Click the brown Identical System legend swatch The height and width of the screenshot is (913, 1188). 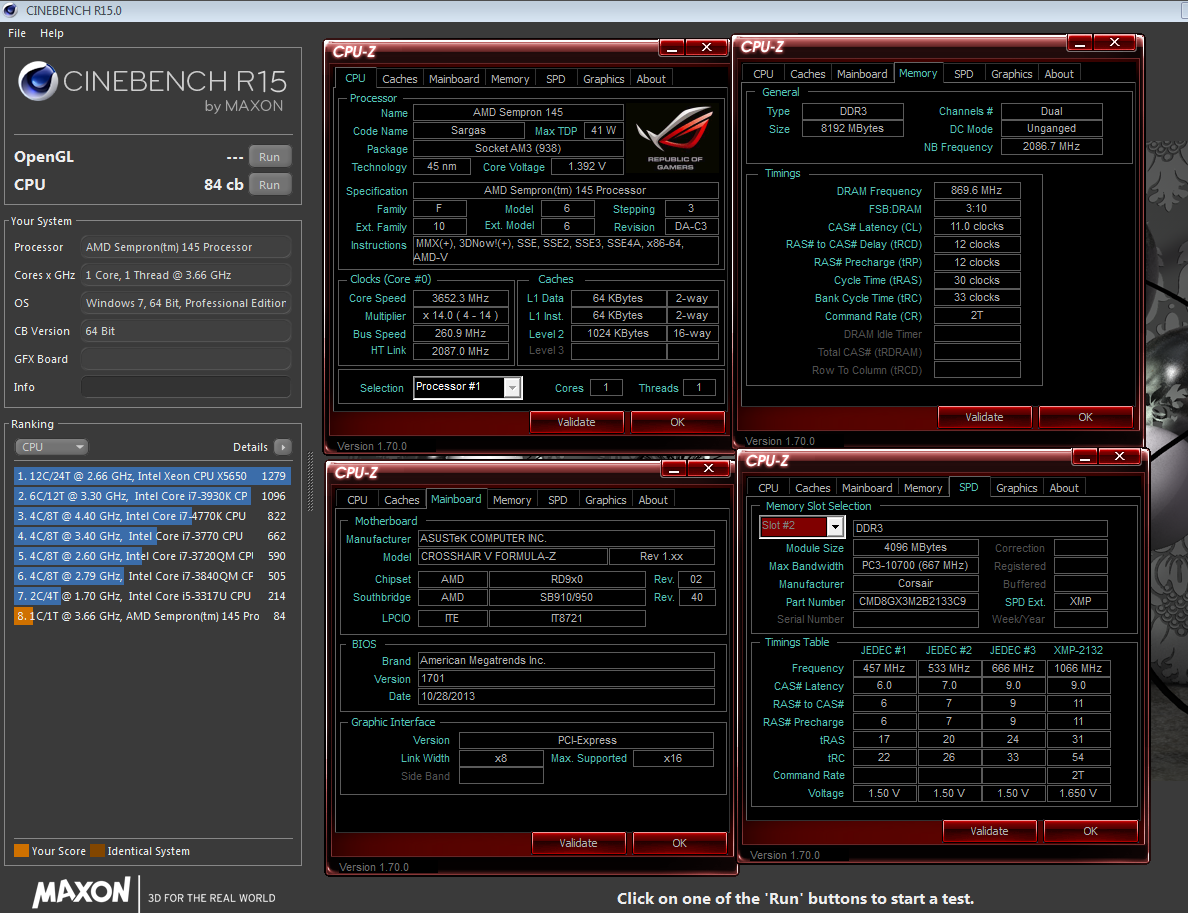pos(97,851)
